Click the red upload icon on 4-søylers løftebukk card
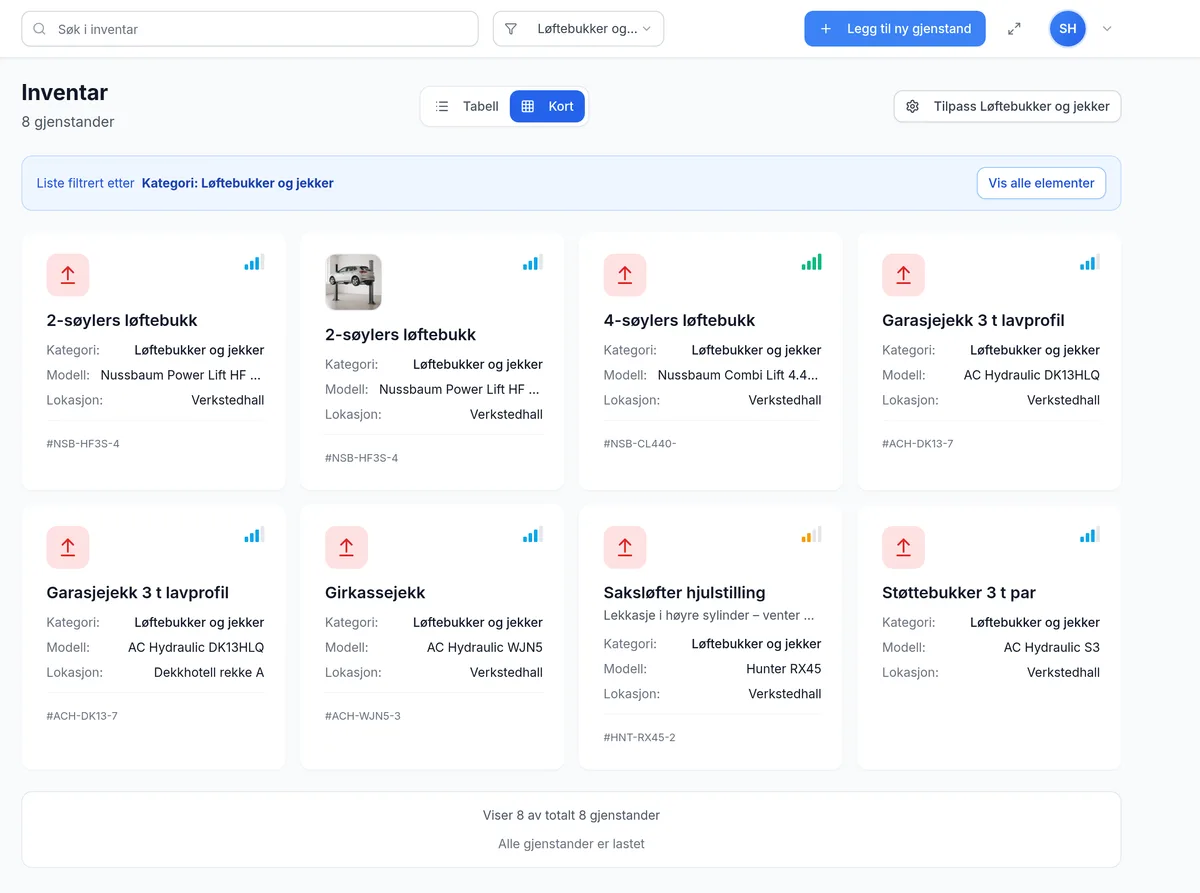This screenshot has width=1200, height=893. (625, 275)
